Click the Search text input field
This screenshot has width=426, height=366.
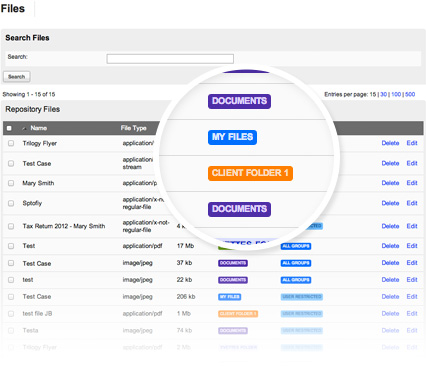(170, 59)
